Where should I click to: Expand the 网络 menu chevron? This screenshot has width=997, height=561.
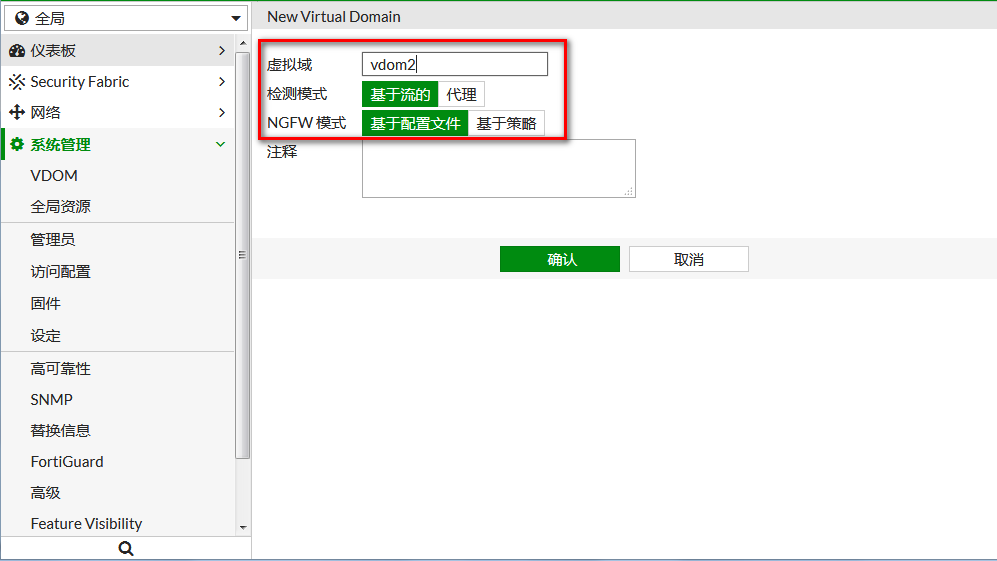[x=221, y=113]
